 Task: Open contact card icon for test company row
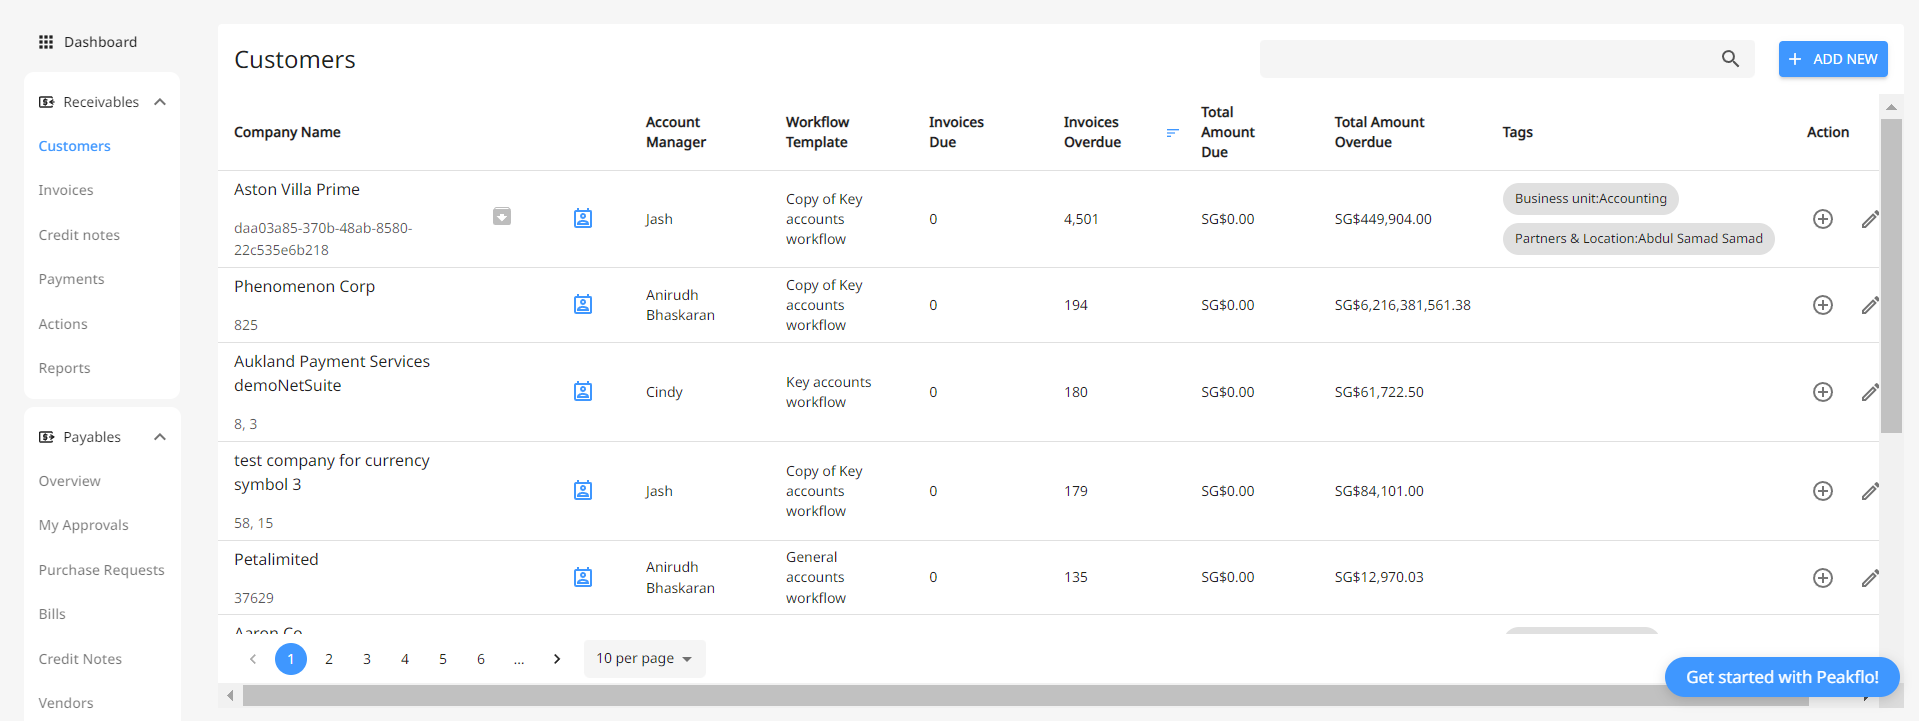[583, 490]
